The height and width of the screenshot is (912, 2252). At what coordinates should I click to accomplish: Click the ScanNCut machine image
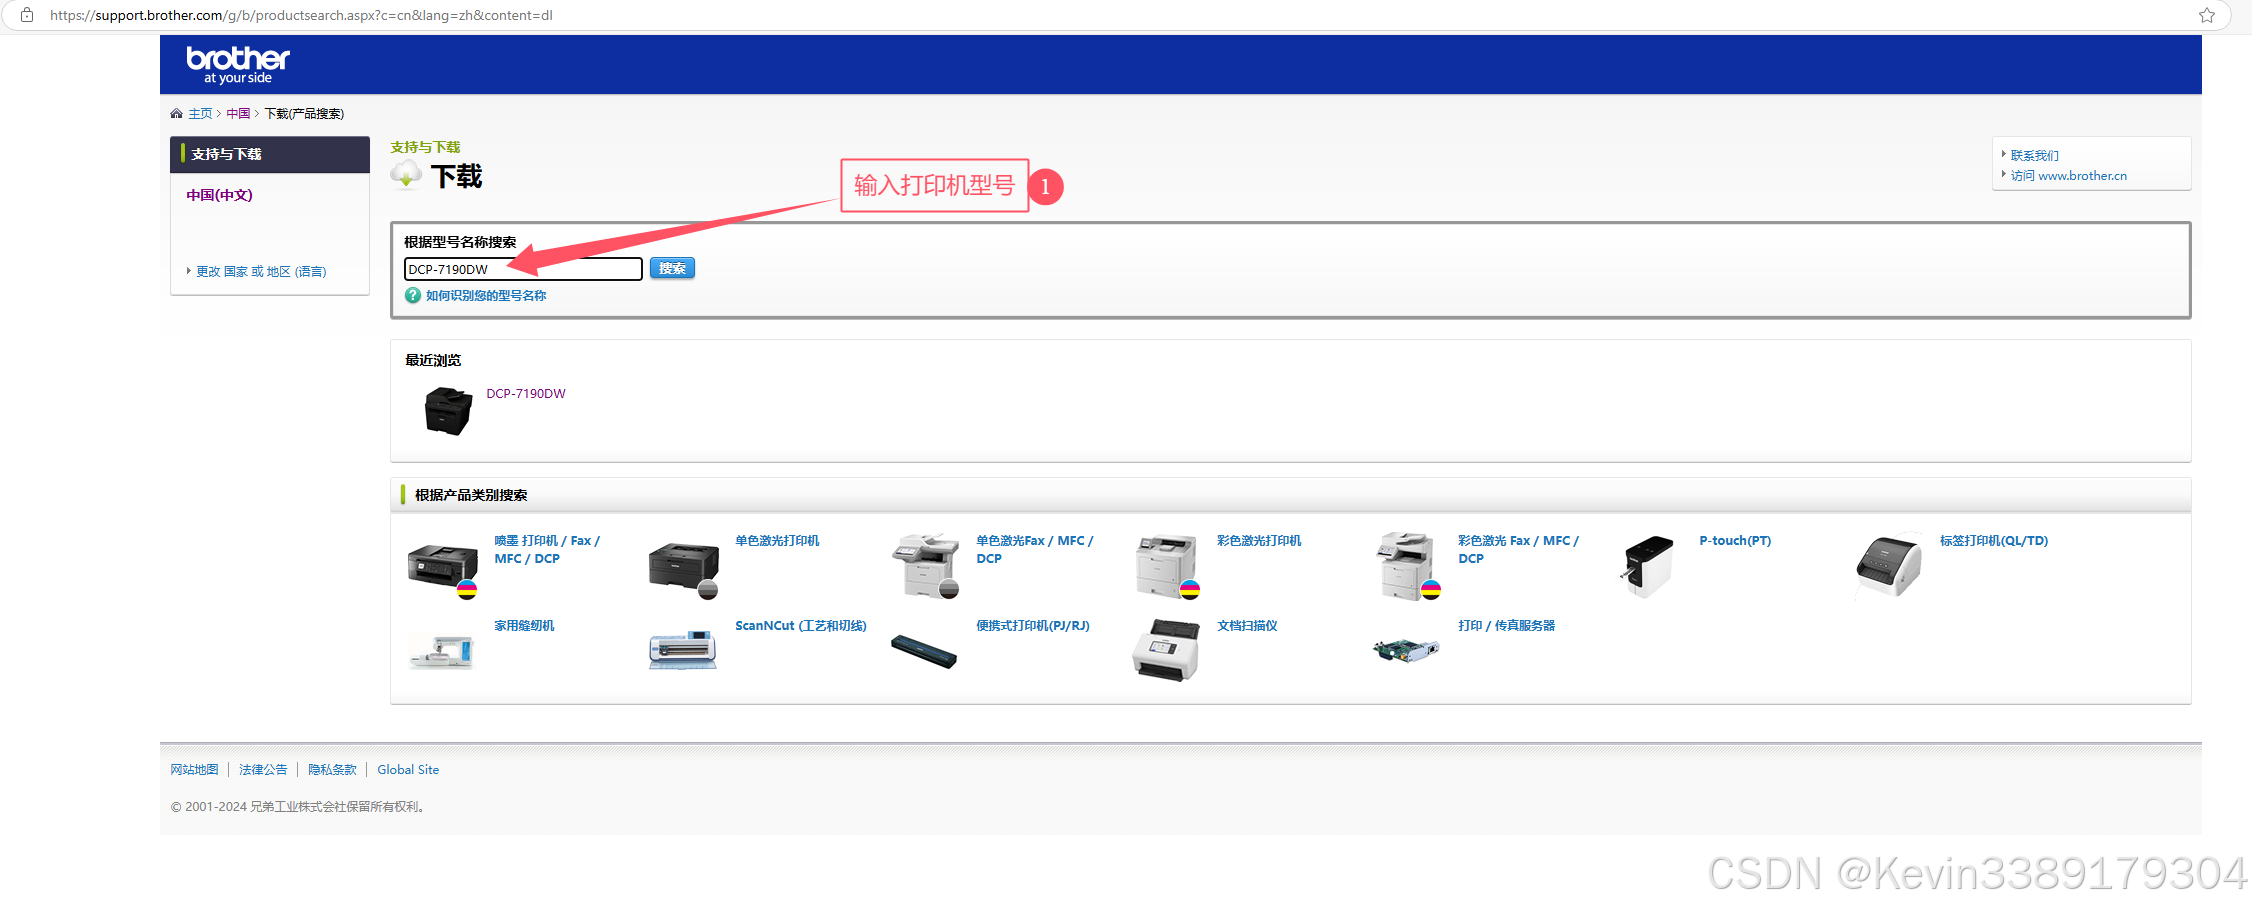click(683, 651)
